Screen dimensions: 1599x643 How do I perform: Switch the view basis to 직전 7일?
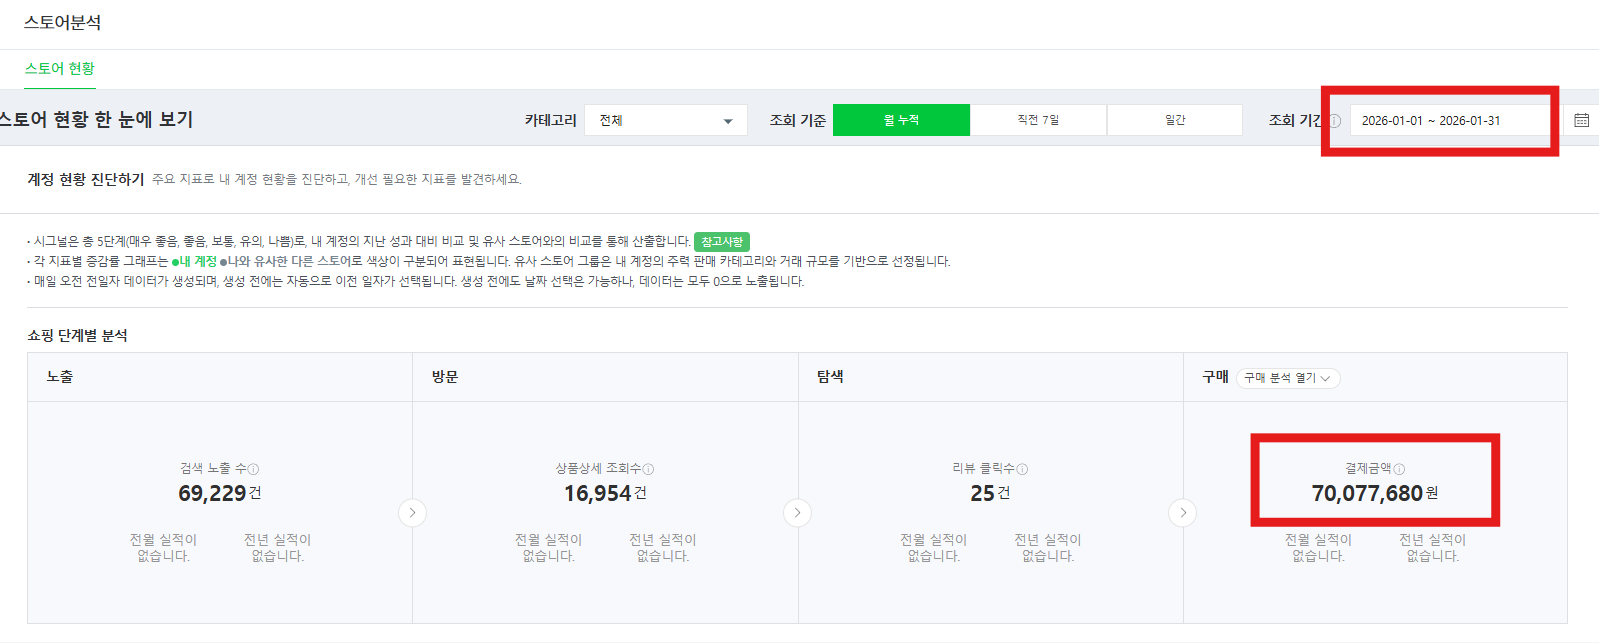tap(1038, 120)
